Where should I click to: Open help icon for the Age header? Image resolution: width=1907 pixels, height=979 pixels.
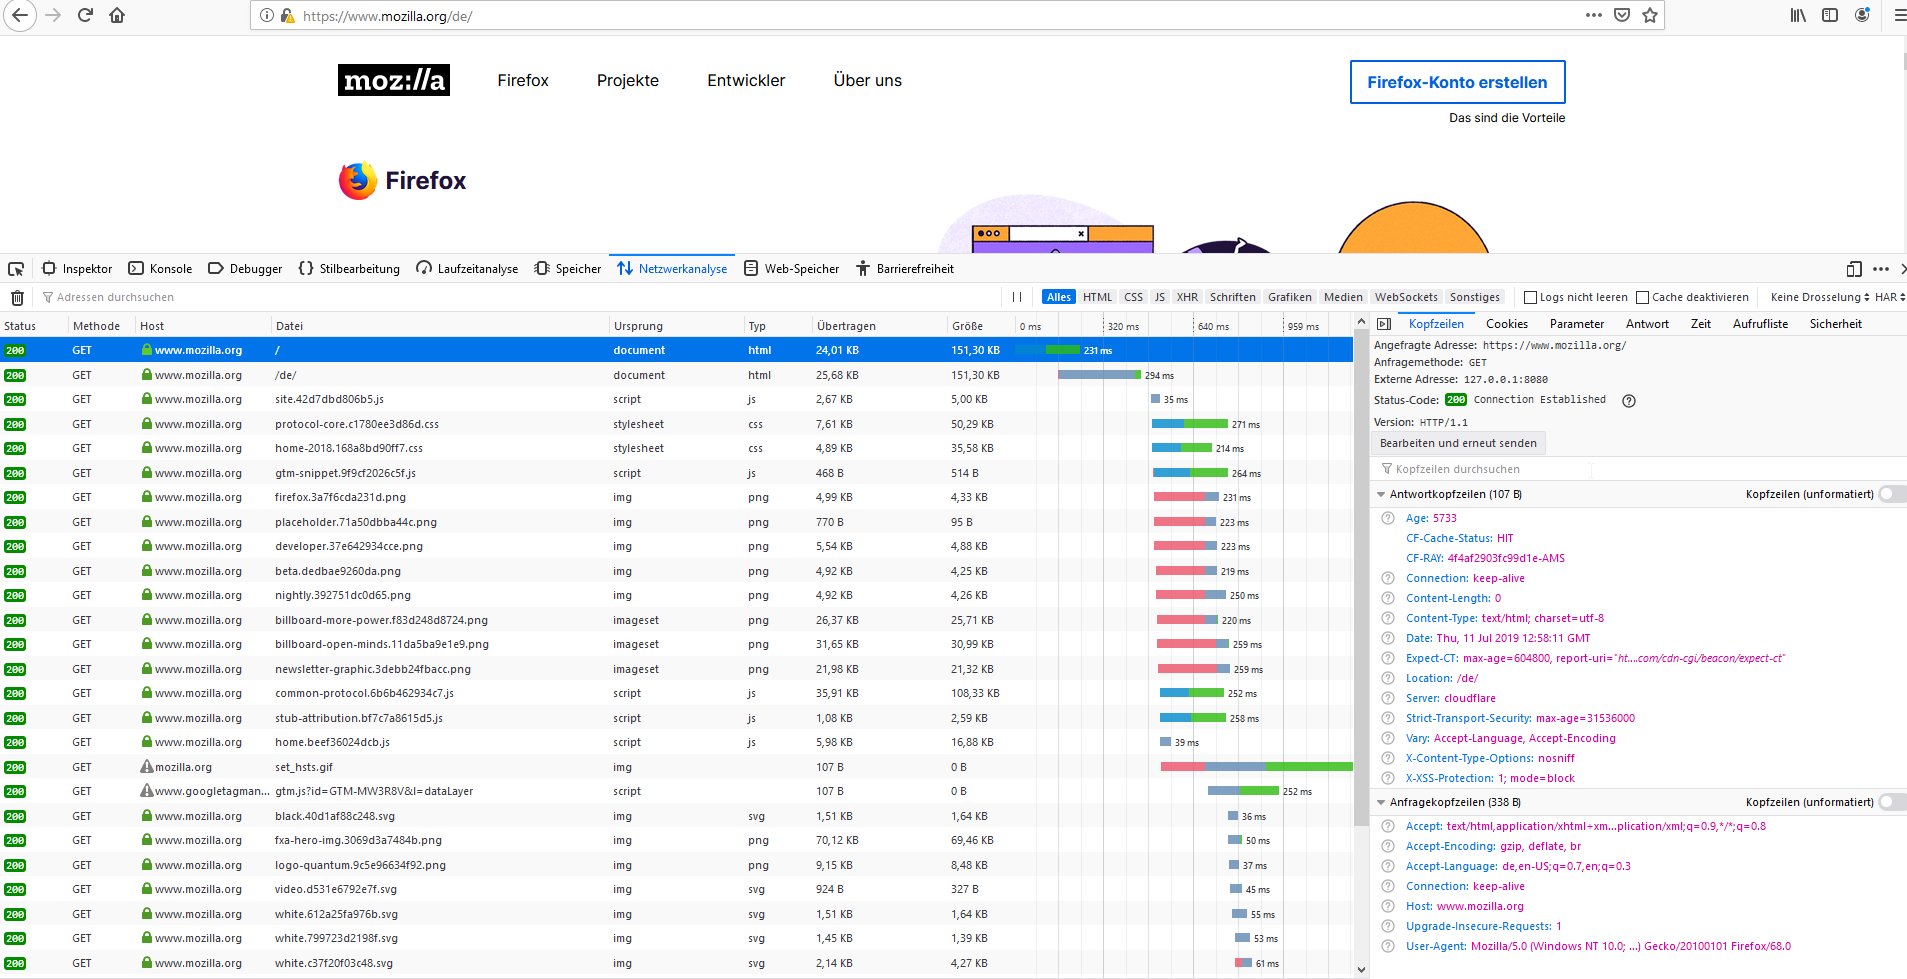(x=1388, y=518)
